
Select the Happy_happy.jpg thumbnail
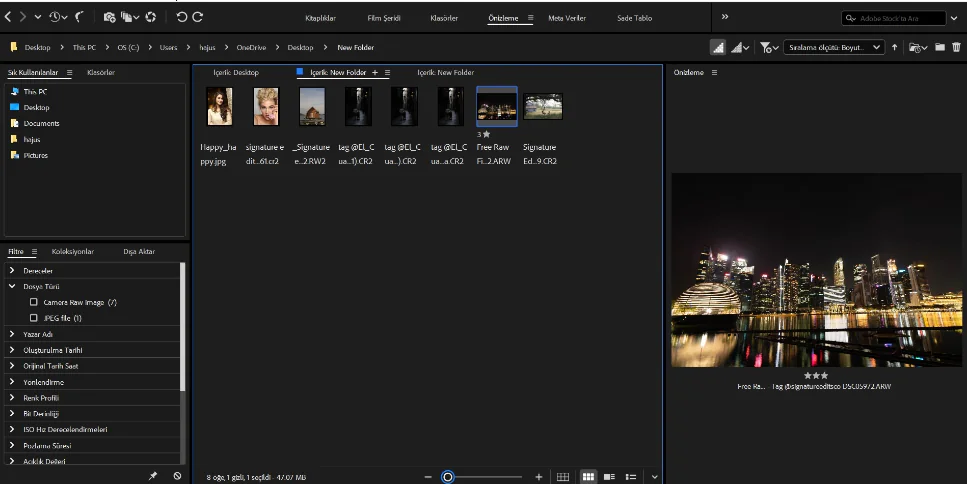[x=220, y=106]
